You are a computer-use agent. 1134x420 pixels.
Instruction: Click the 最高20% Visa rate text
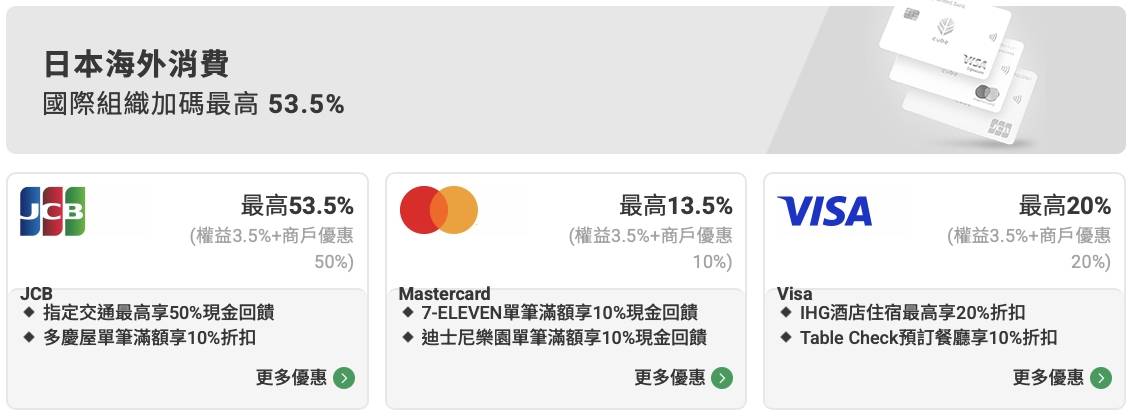tap(1064, 207)
